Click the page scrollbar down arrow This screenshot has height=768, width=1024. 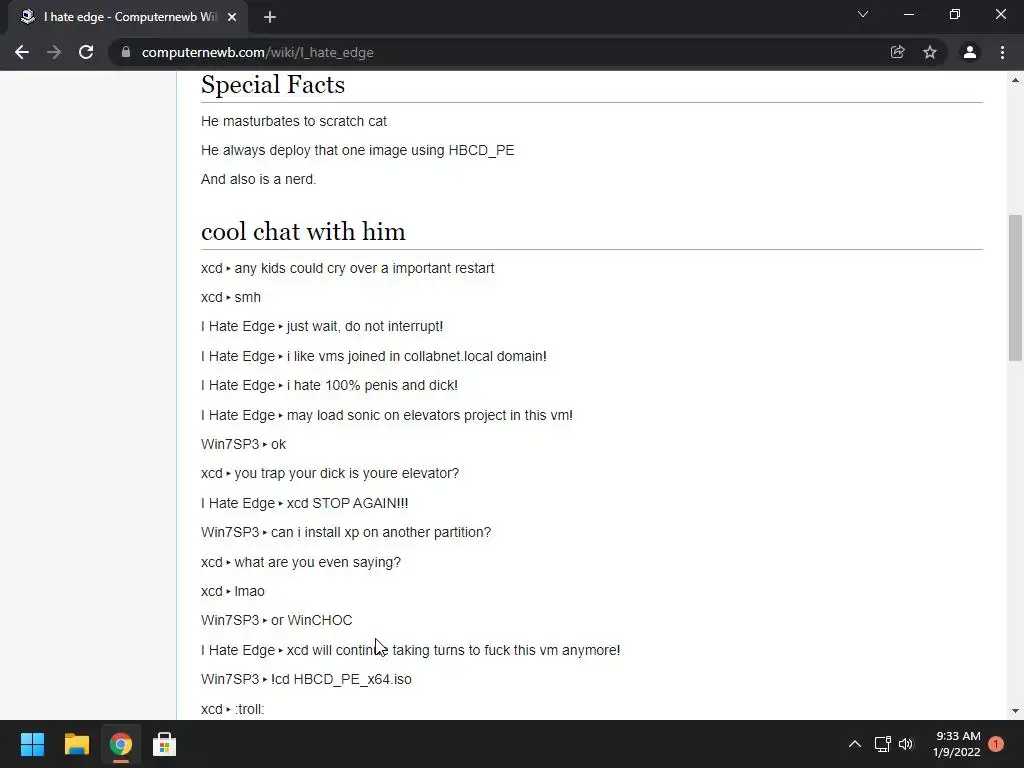1015,711
